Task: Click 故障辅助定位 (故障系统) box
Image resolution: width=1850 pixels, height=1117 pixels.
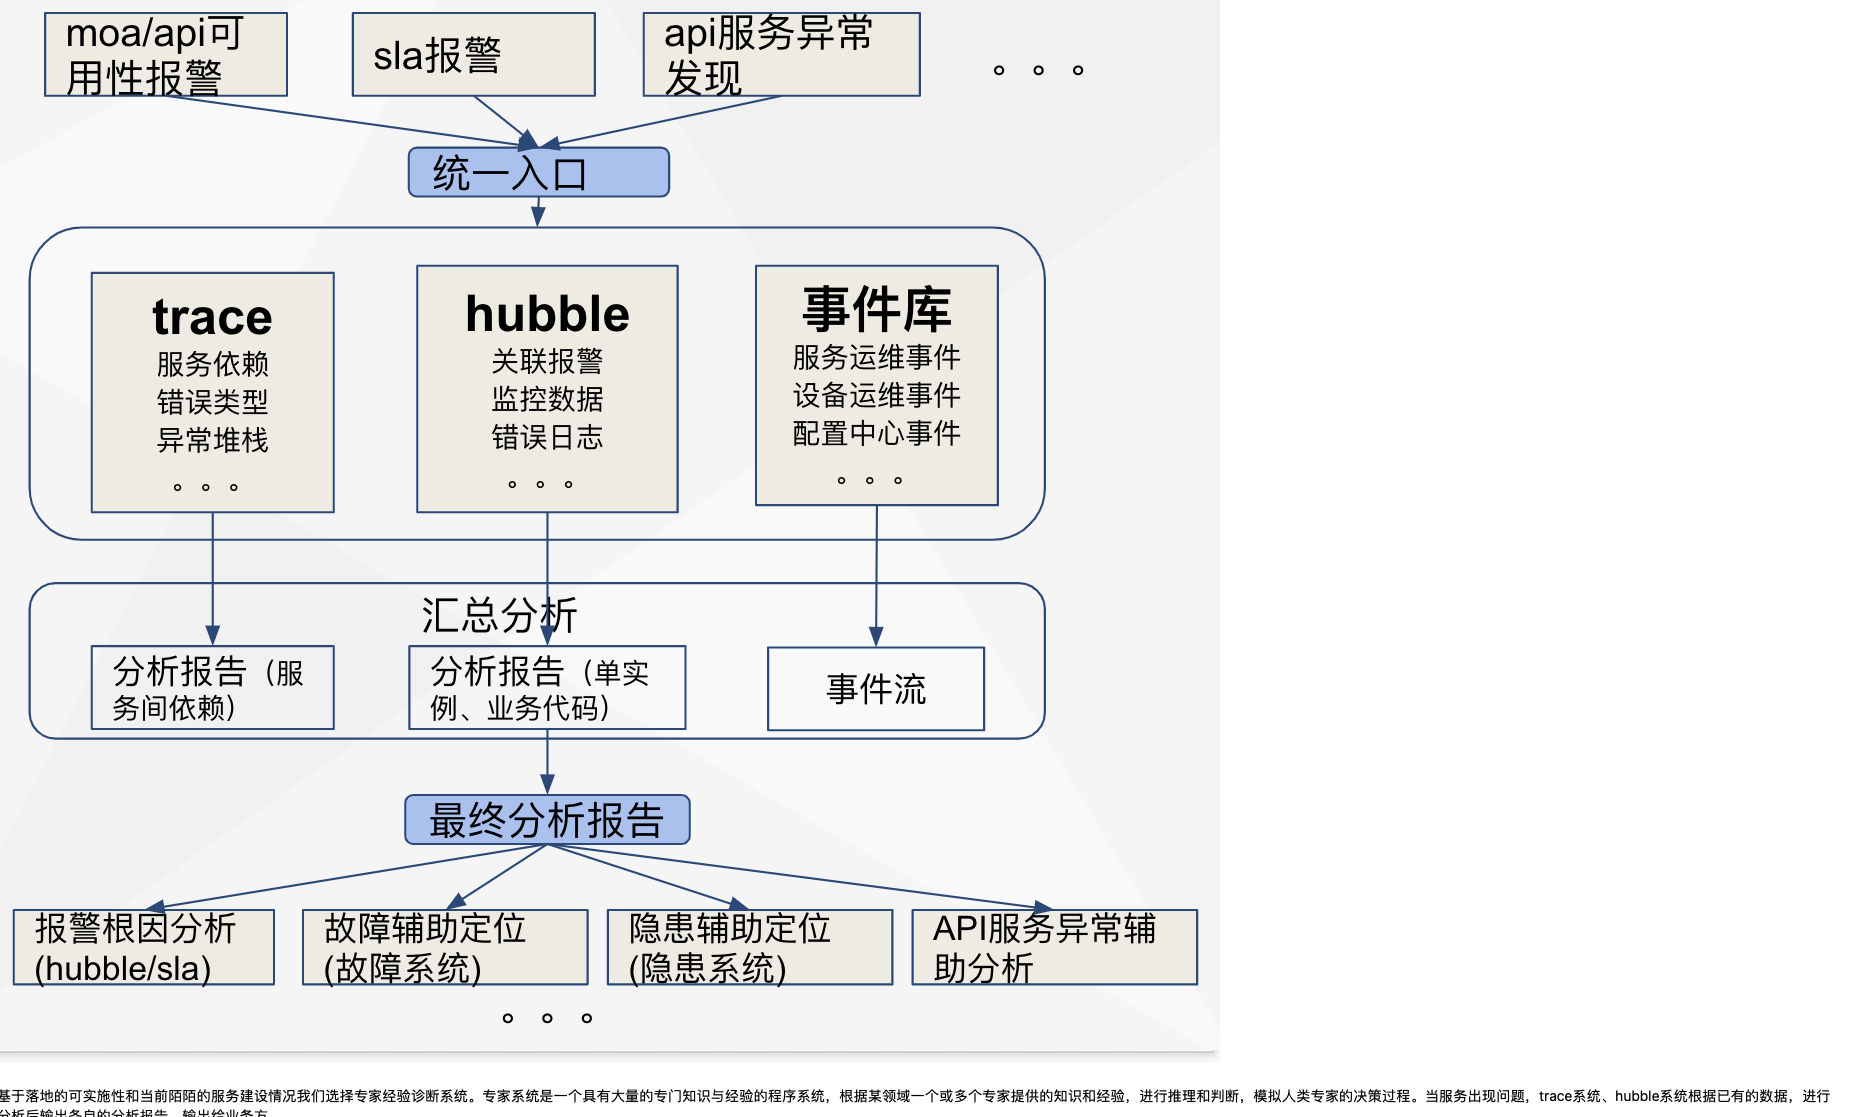Action: pos(445,947)
